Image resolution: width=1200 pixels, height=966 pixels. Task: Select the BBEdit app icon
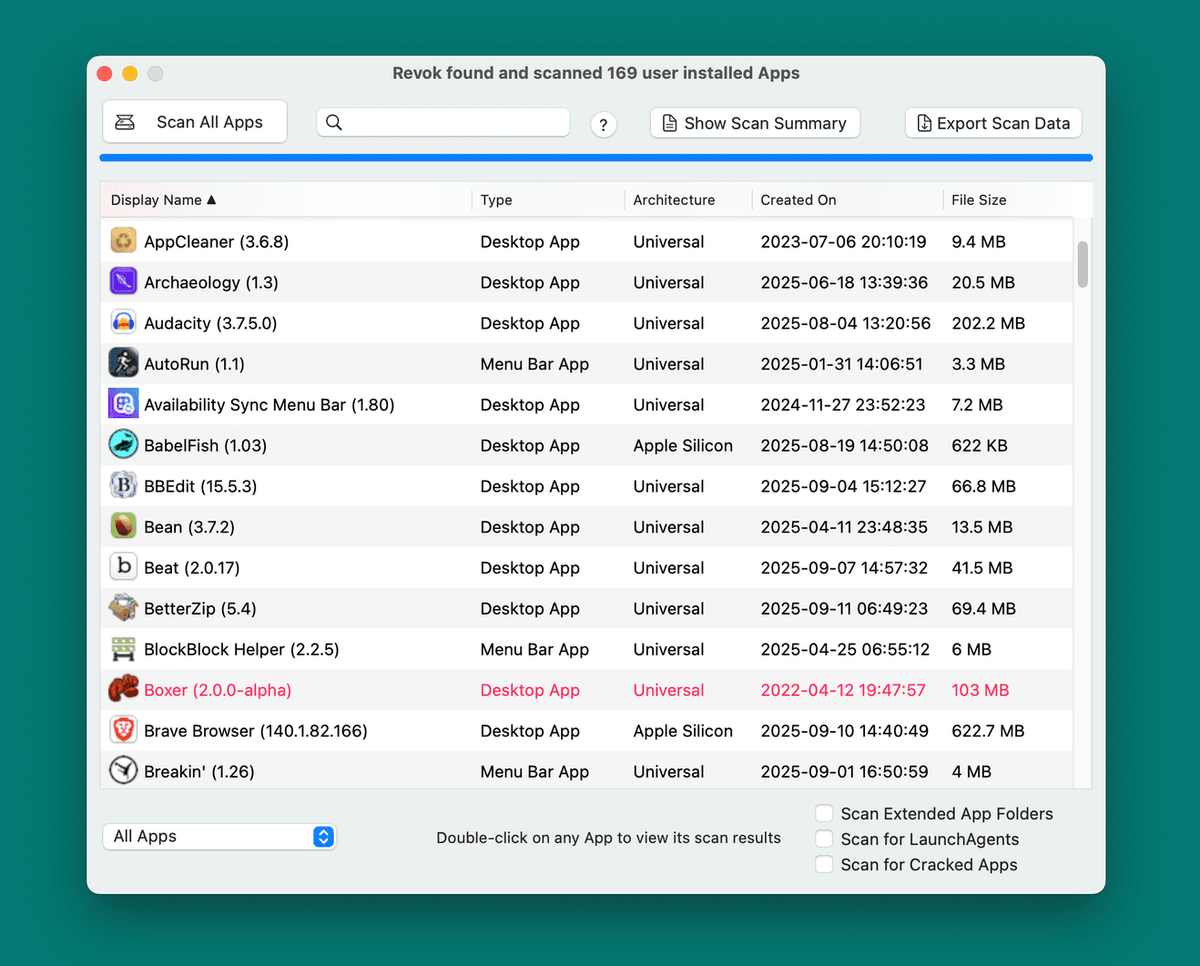pos(123,486)
